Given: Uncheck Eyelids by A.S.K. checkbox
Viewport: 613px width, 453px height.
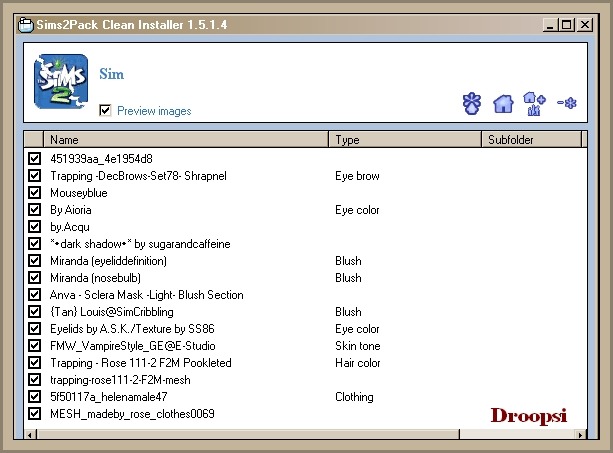Looking at the screenshot, I should [x=34, y=328].
